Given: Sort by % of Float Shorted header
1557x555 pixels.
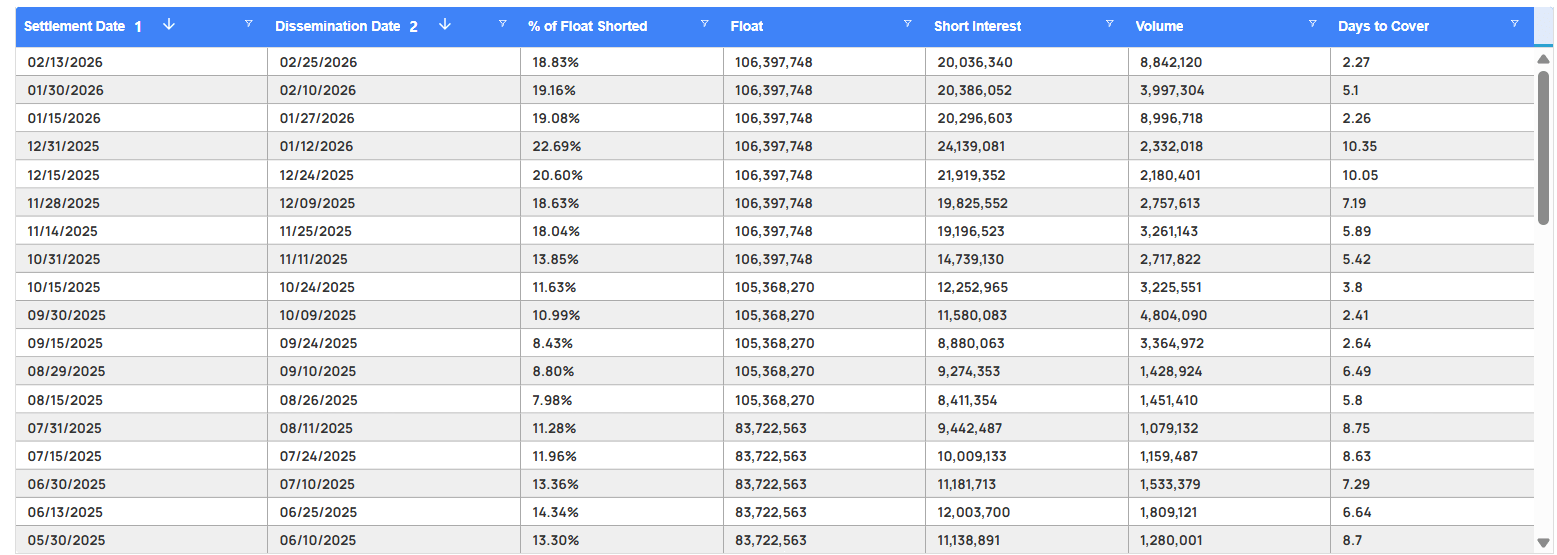Looking at the screenshot, I should pyautogui.click(x=588, y=26).
